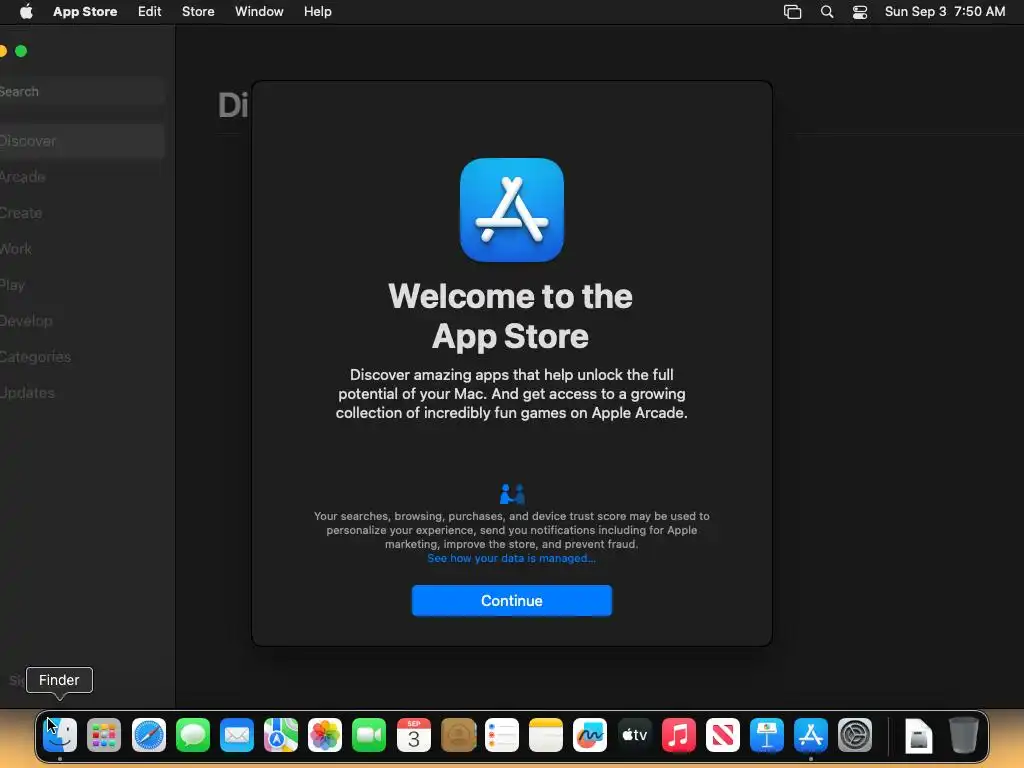Open Launchpad from the Dock
1024x768 pixels.
click(x=104, y=735)
